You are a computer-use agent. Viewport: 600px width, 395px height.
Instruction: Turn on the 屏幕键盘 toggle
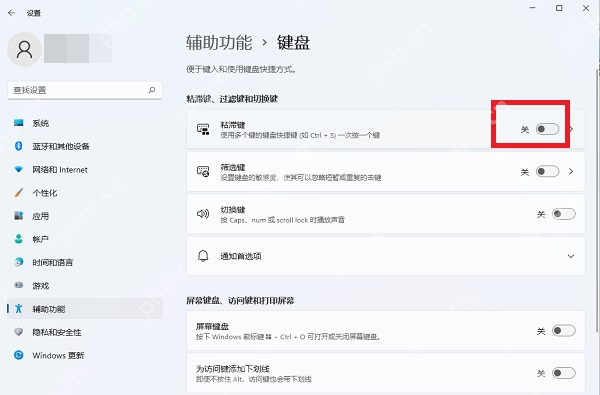tap(563, 331)
